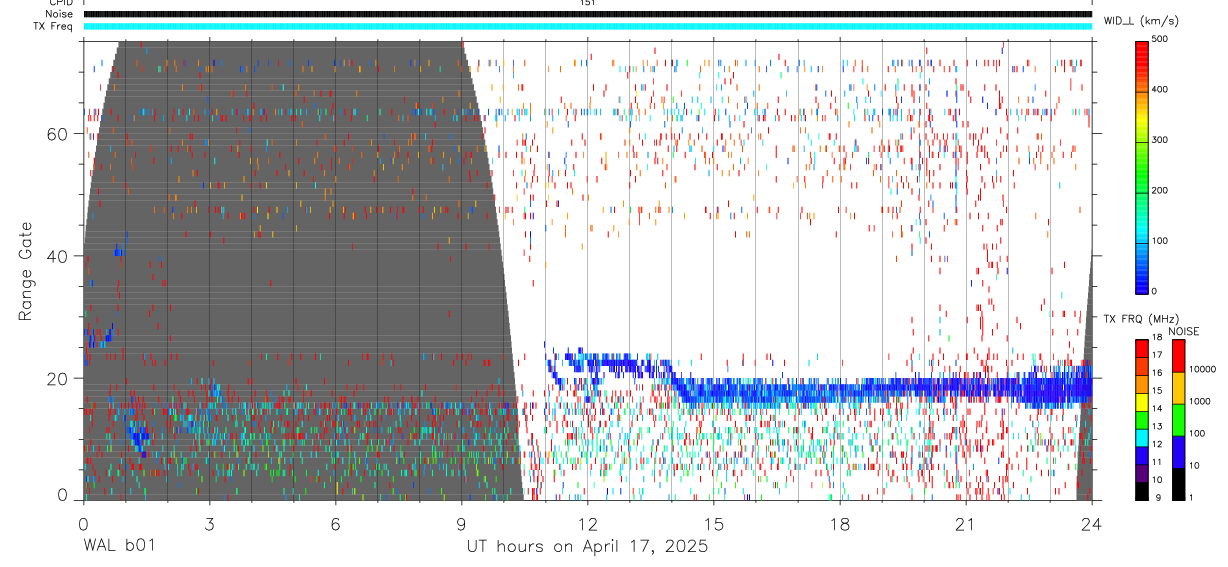Screen dimensions: 1228x567
Task: Click the 14 MHz label on TX FRQ scale
Action: [1157, 409]
